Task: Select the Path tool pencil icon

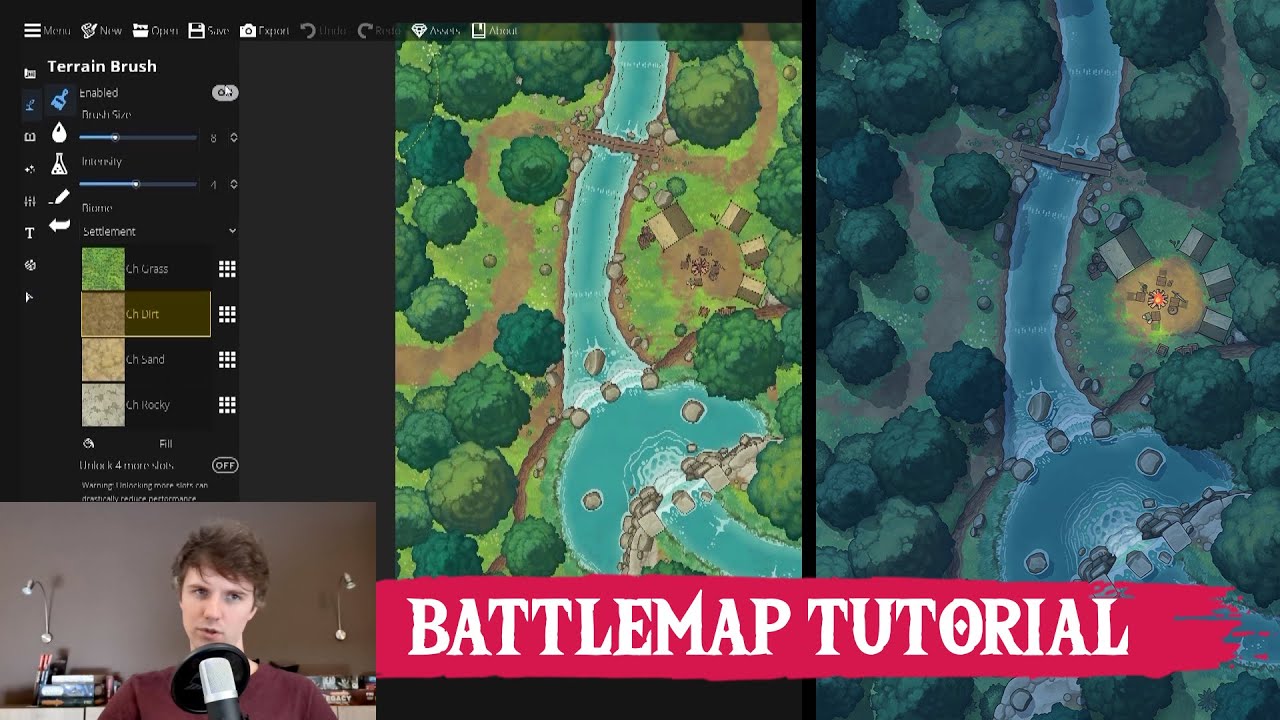Action: point(59,197)
